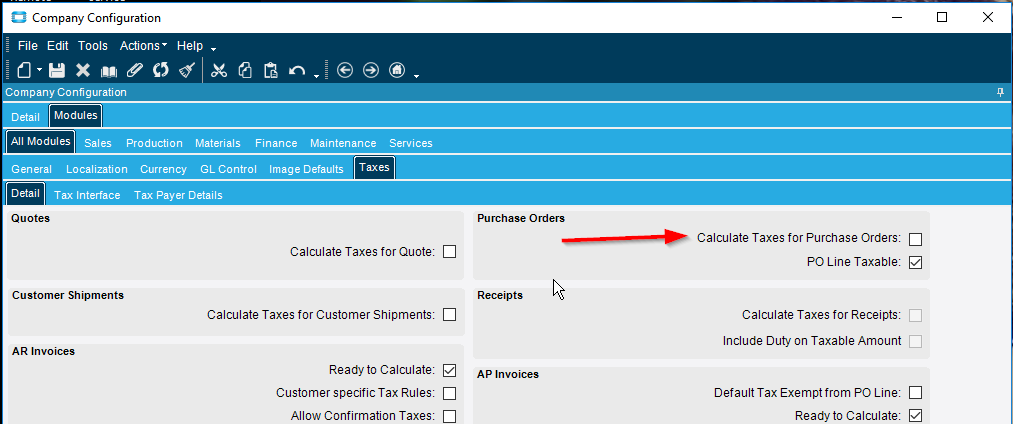The image size is (1013, 424).
Task: Enable Calculate Taxes for Customer Shipments
Action: tap(450, 315)
